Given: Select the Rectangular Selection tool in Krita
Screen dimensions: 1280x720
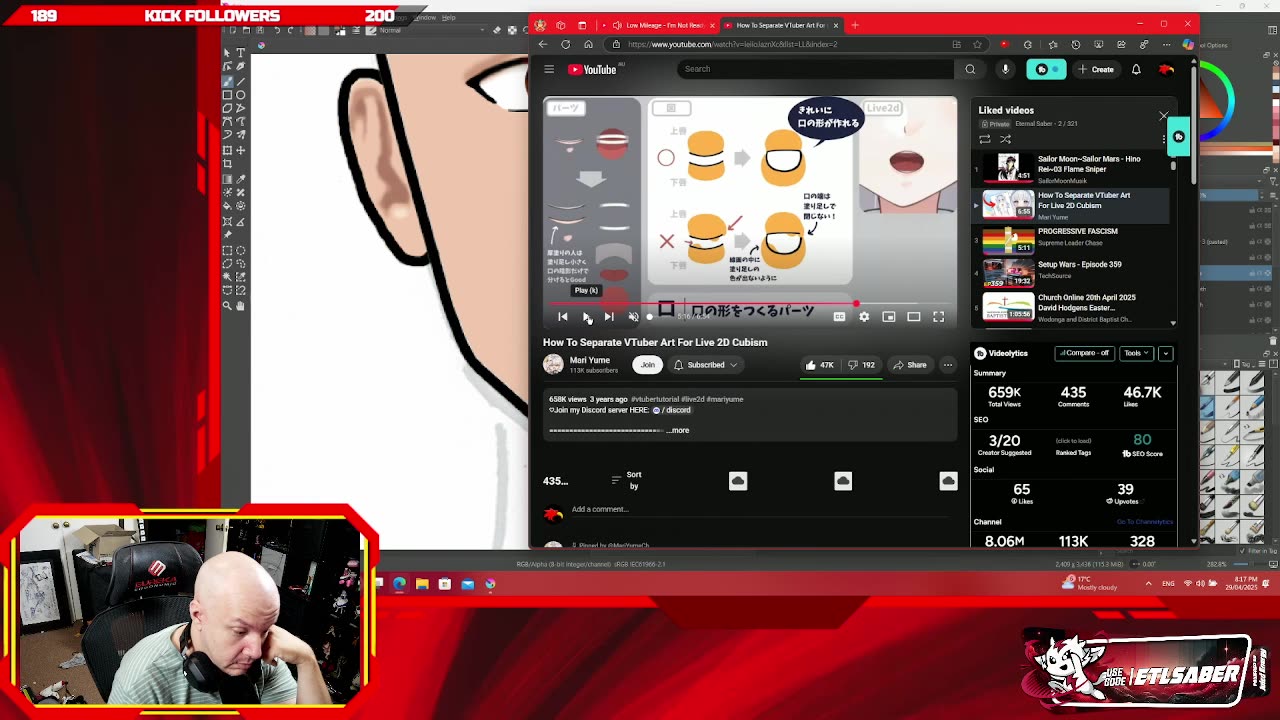Looking at the screenshot, I should point(227,249).
